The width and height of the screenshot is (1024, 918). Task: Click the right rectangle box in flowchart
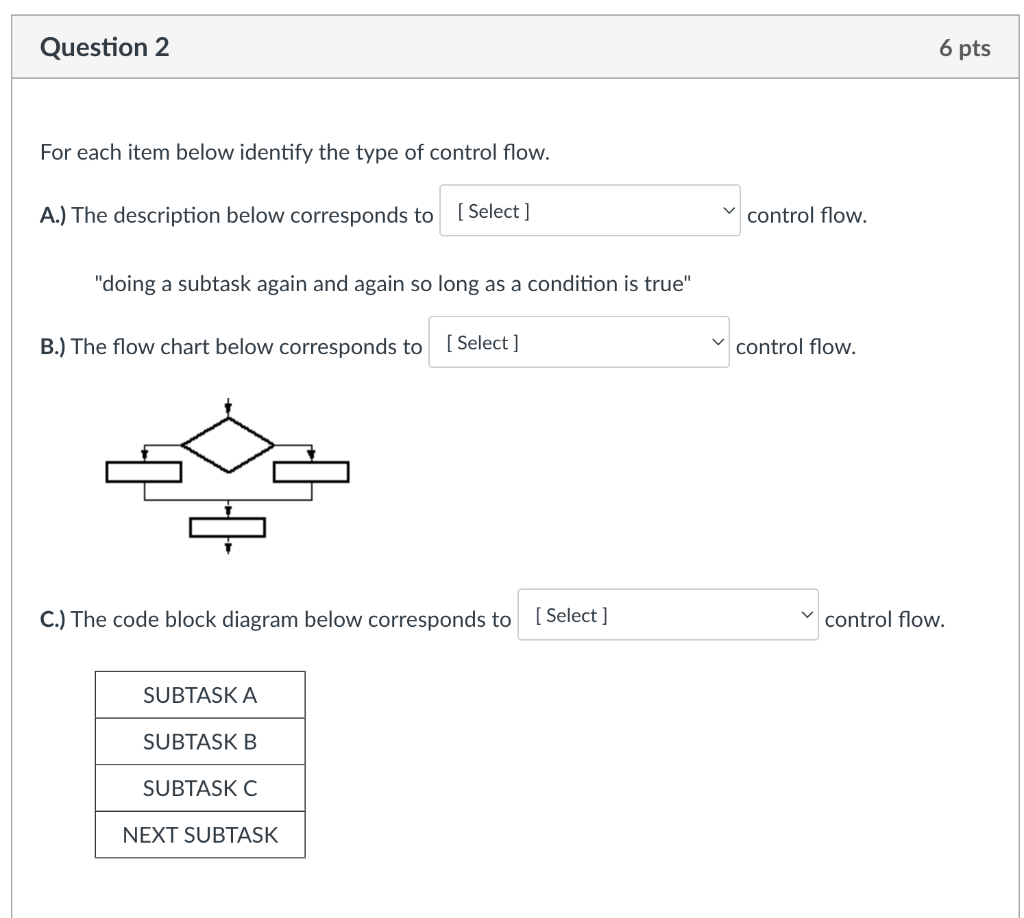[312, 472]
